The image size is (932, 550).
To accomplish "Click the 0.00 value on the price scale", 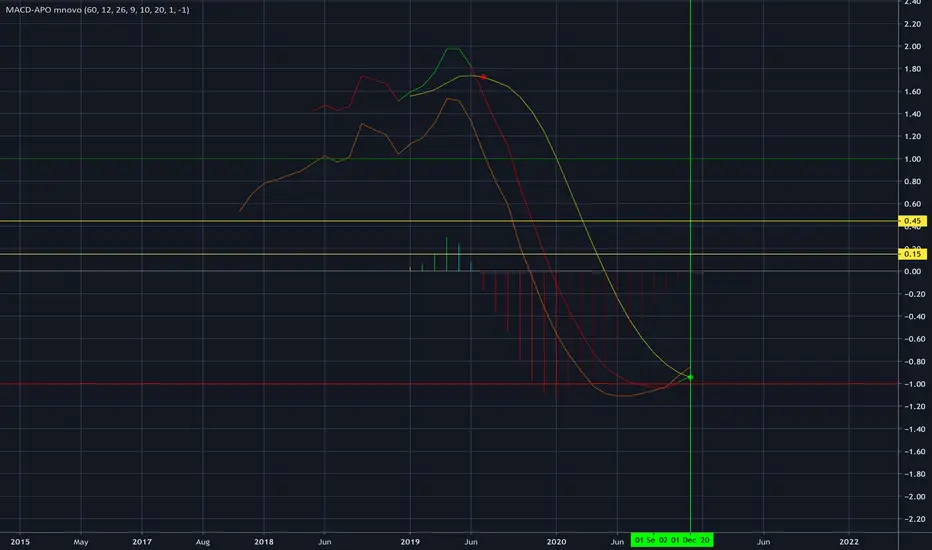I will 912,272.
